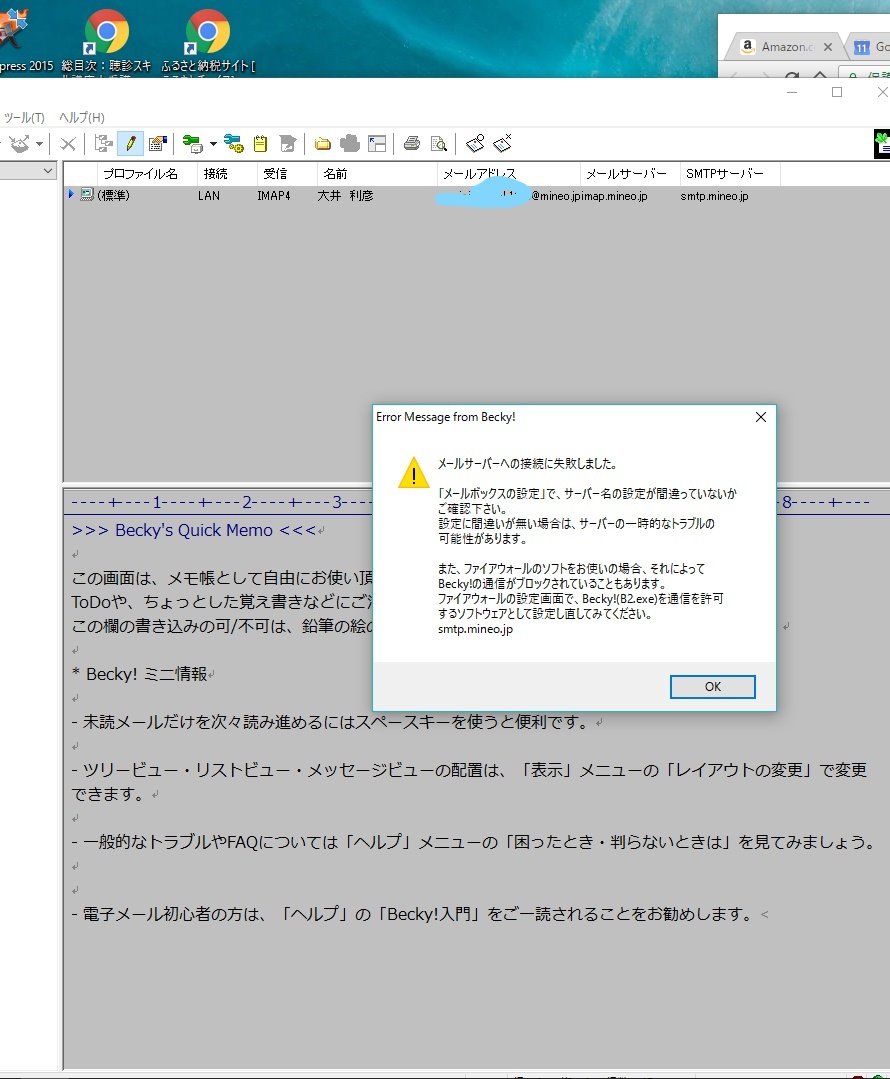Click the SMTPサーバー column header
Viewport: 890px width, 1079px height.
click(724, 174)
